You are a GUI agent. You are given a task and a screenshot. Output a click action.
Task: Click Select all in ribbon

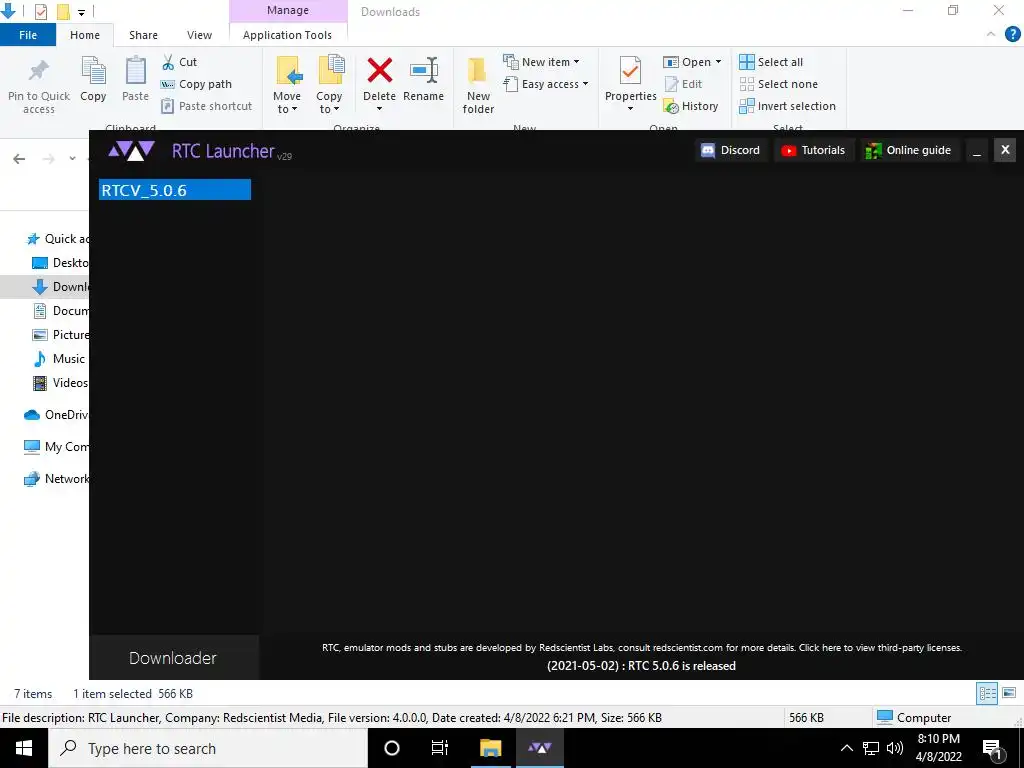pos(771,62)
